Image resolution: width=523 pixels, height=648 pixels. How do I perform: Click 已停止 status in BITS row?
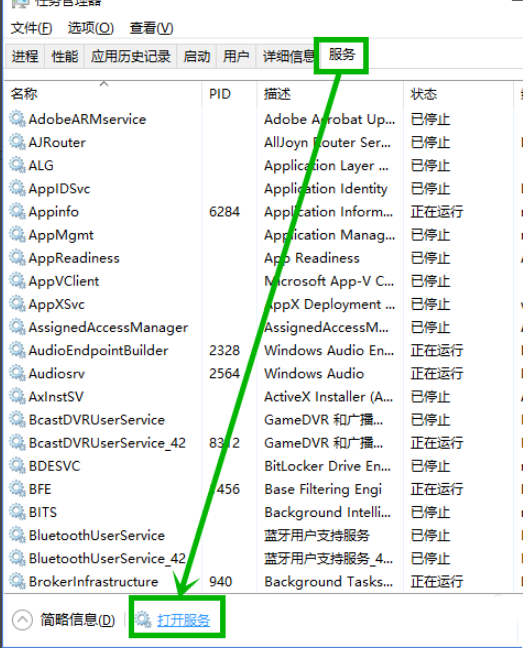(430, 512)
